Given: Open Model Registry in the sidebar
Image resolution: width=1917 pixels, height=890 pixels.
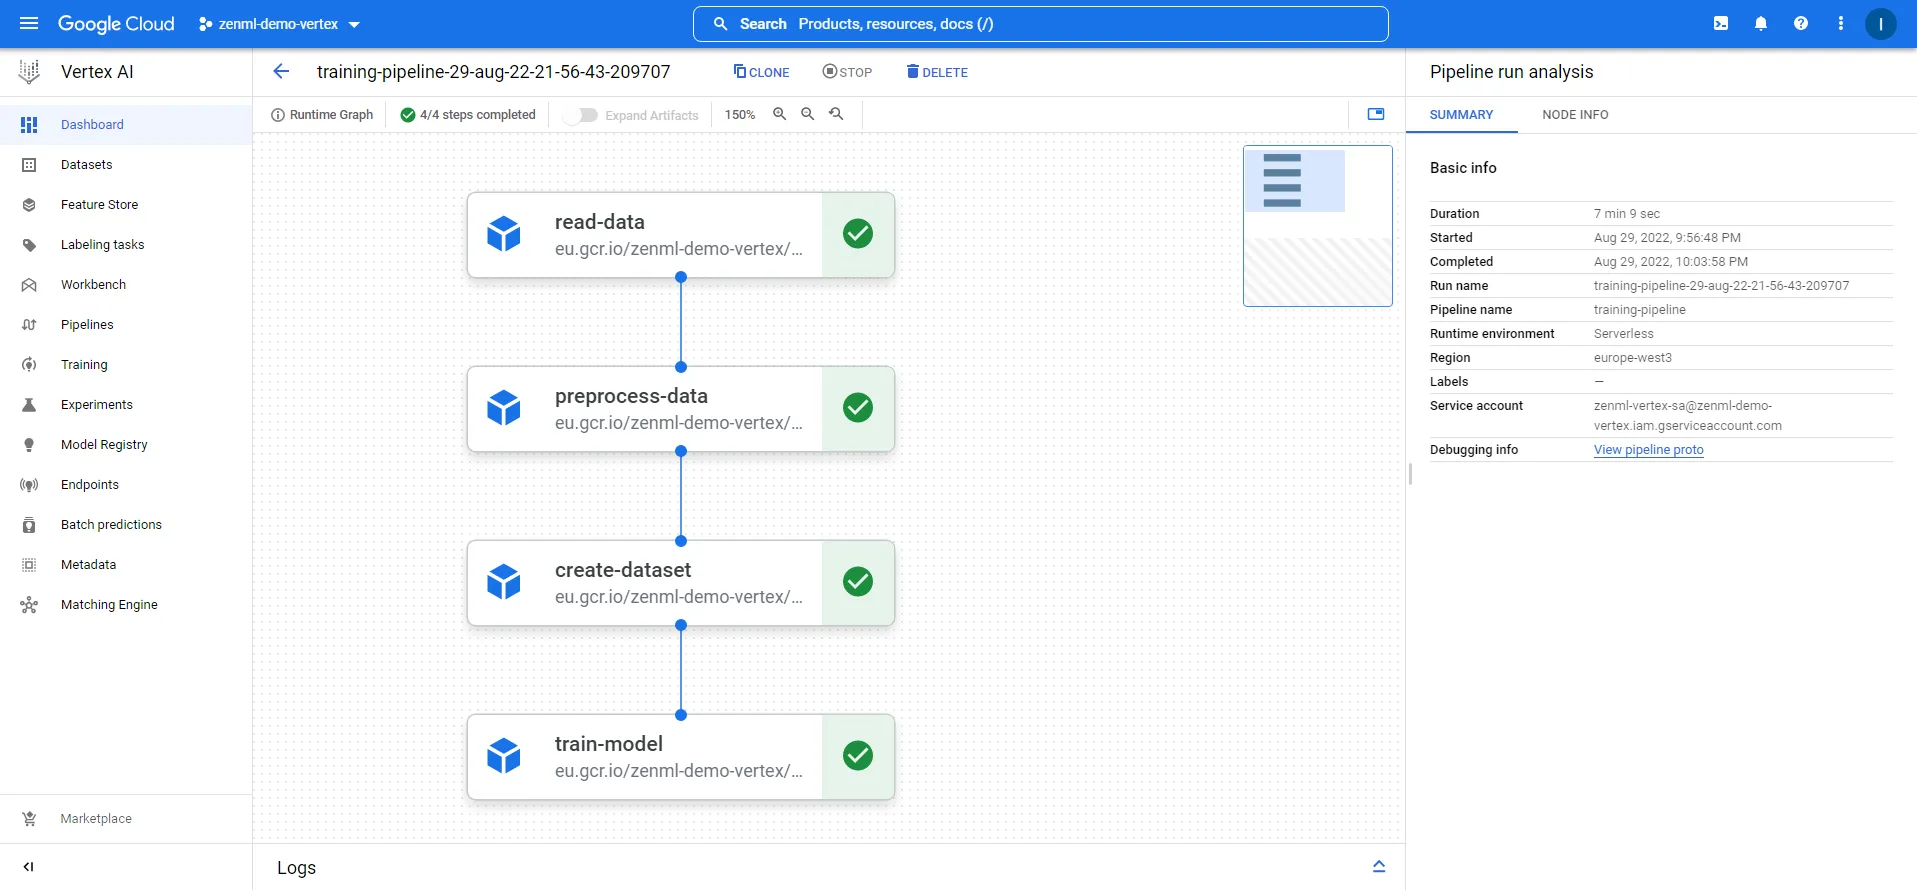Looking at the screenshot, I should point(126,445).
